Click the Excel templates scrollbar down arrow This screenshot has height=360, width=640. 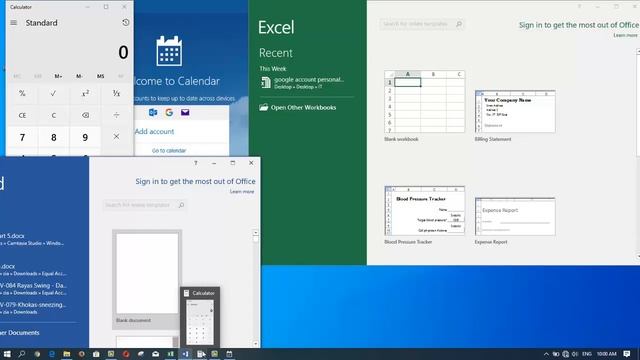click(638, 256)
